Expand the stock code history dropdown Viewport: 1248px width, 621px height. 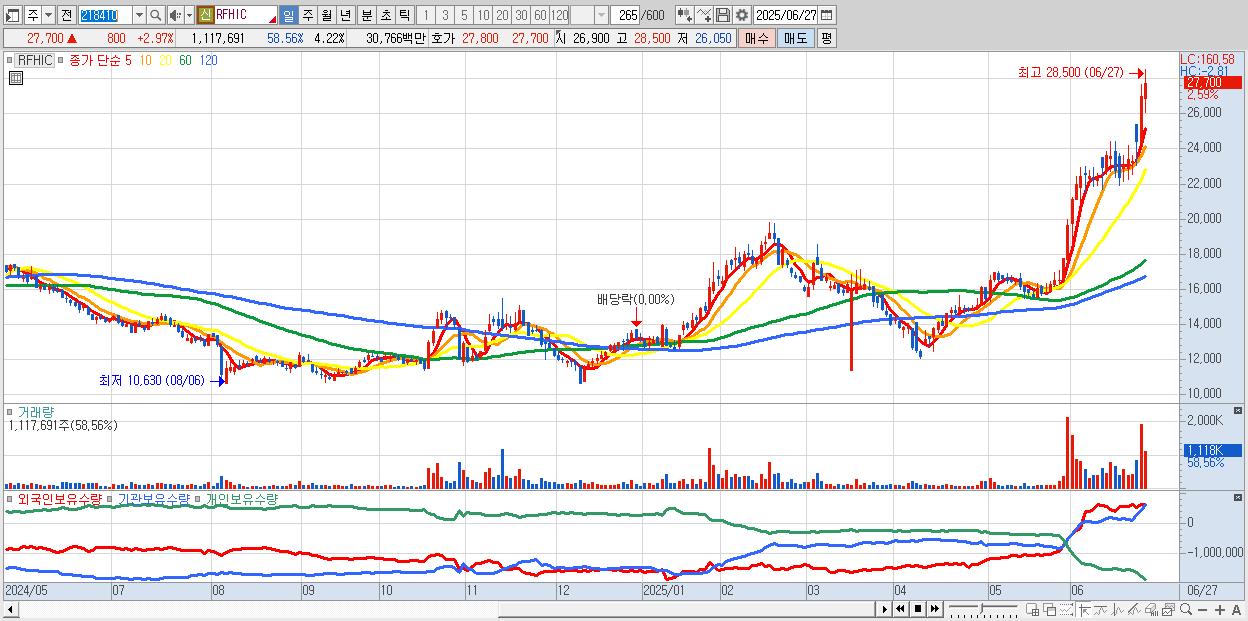[139, 15]
